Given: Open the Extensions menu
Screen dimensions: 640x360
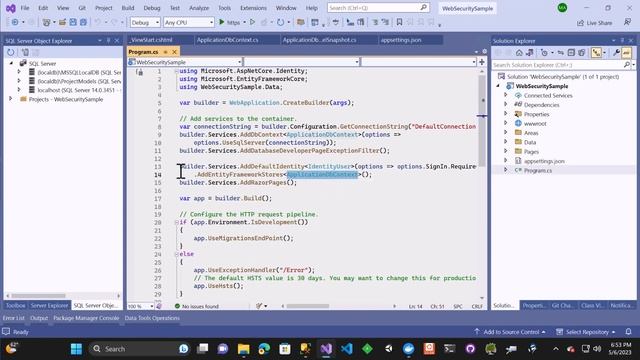Looking at the screenshot, I should [x=253, y=8].
